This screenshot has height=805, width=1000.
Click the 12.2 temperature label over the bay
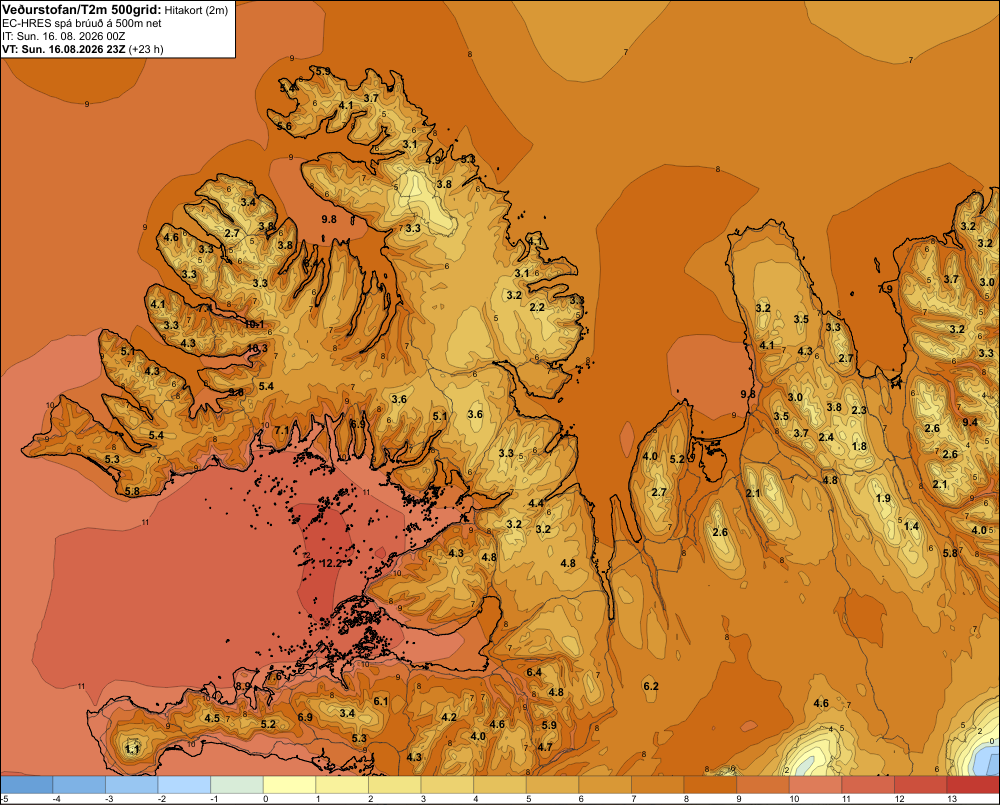click(331, 564)
